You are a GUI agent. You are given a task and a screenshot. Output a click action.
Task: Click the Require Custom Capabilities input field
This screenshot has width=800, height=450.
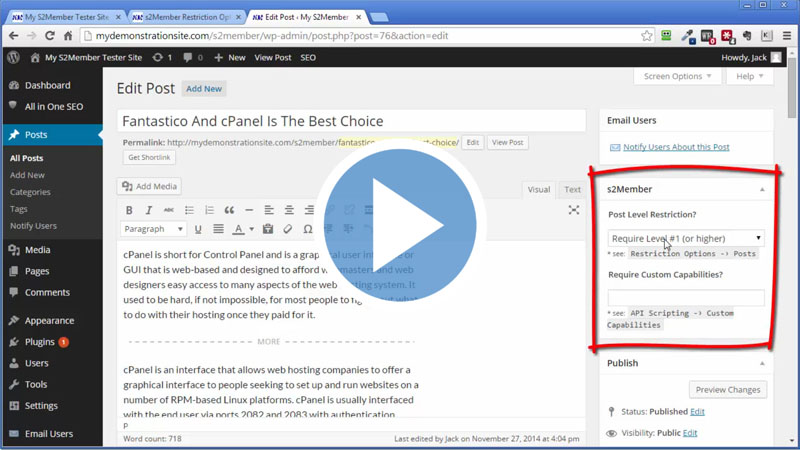click(686, 297)
